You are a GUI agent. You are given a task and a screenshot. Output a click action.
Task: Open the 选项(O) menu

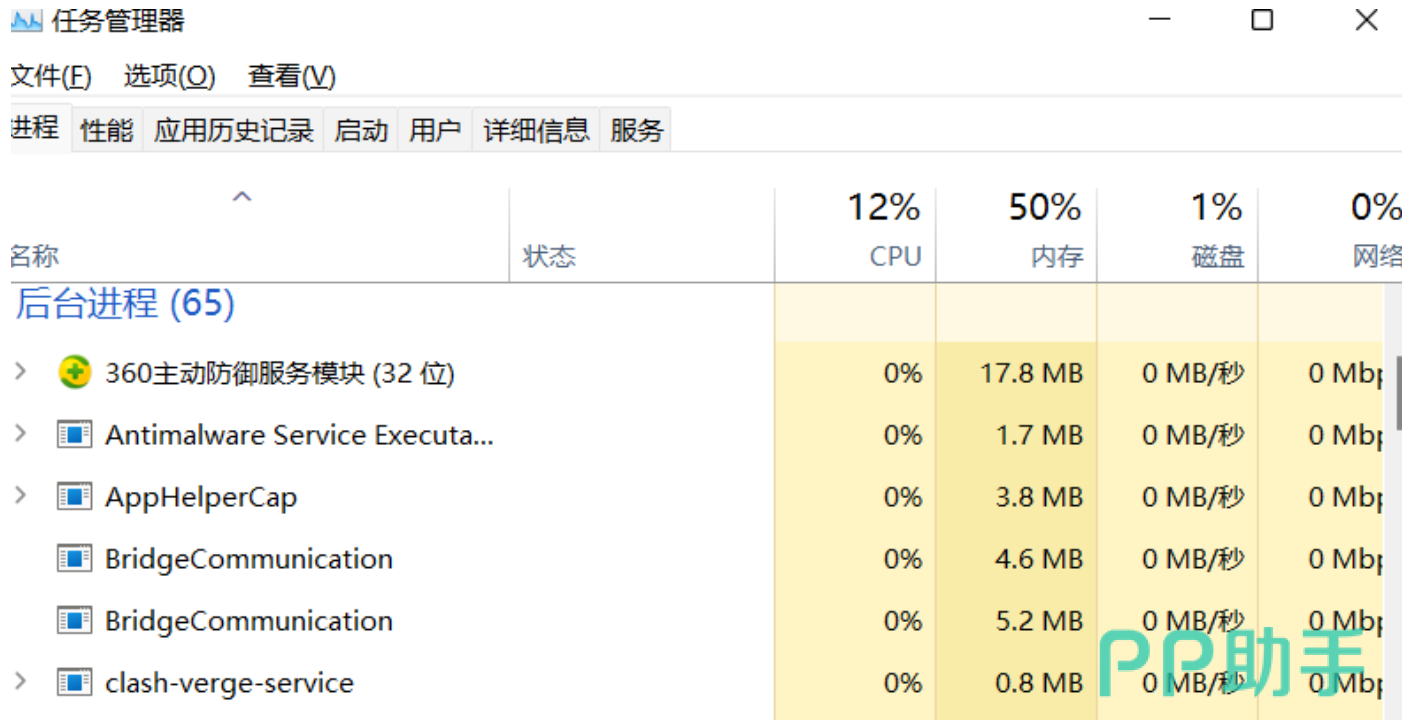pyautogui.click(x=169, y=76)
